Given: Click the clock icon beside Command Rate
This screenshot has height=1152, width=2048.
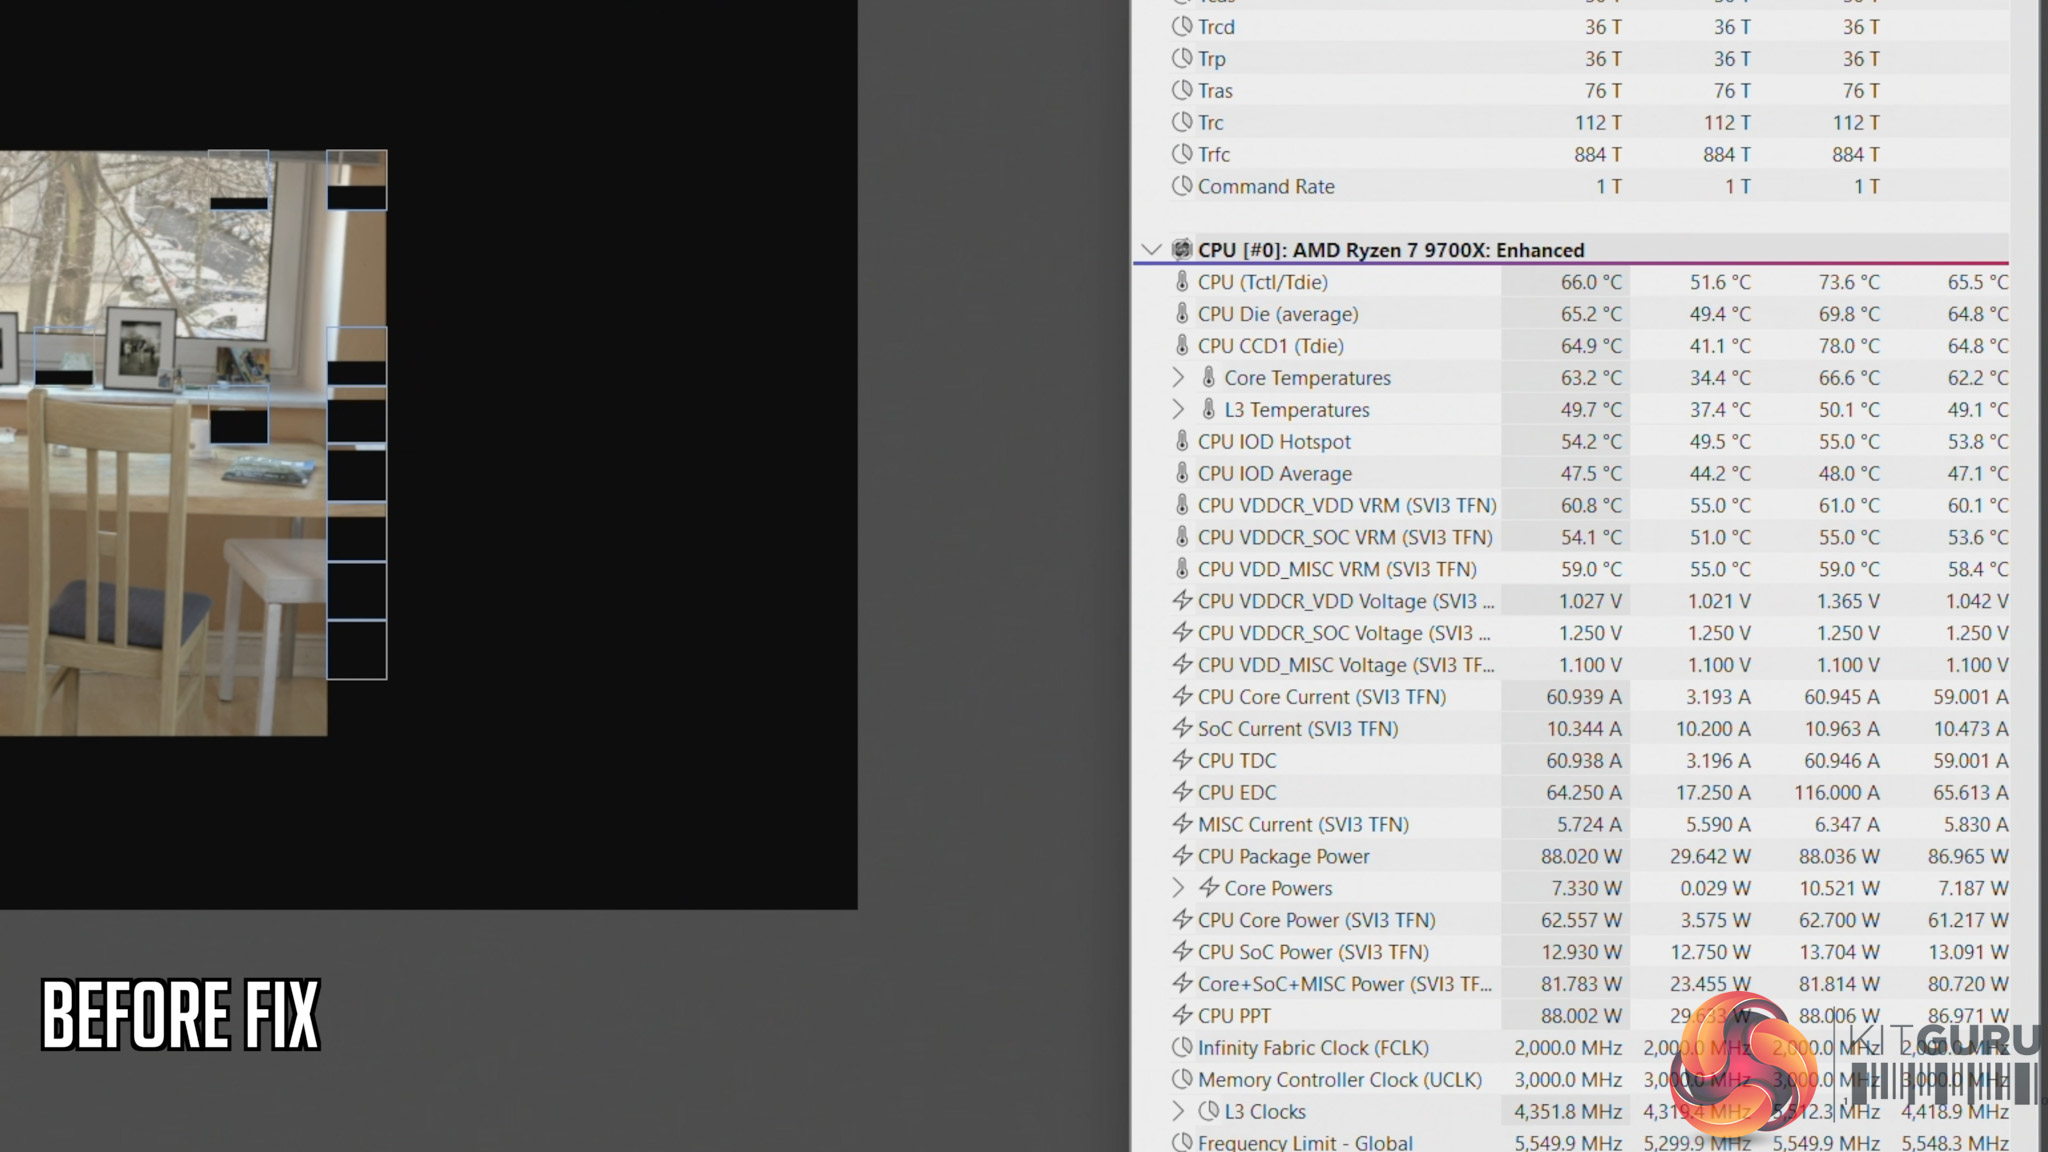Looking at the screenshot, I should click(x=1182, y=186).
